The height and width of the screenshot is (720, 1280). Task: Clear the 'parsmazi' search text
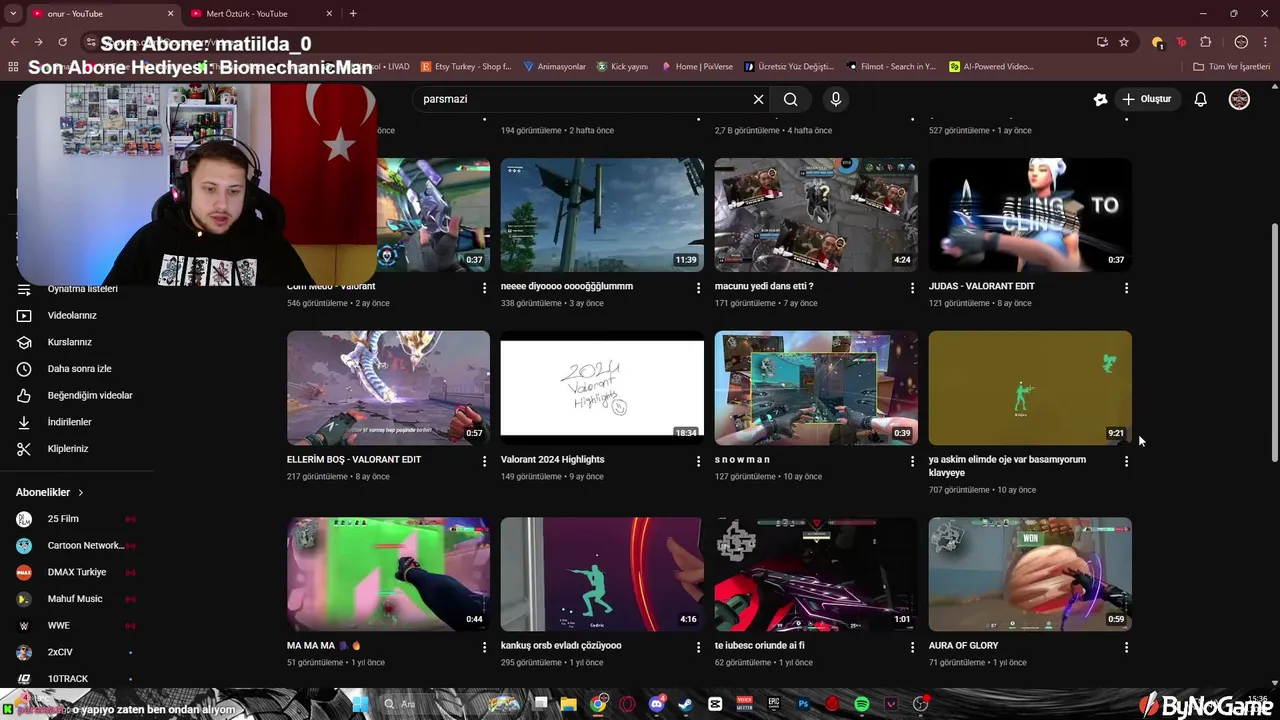click(x=758, y=99)
